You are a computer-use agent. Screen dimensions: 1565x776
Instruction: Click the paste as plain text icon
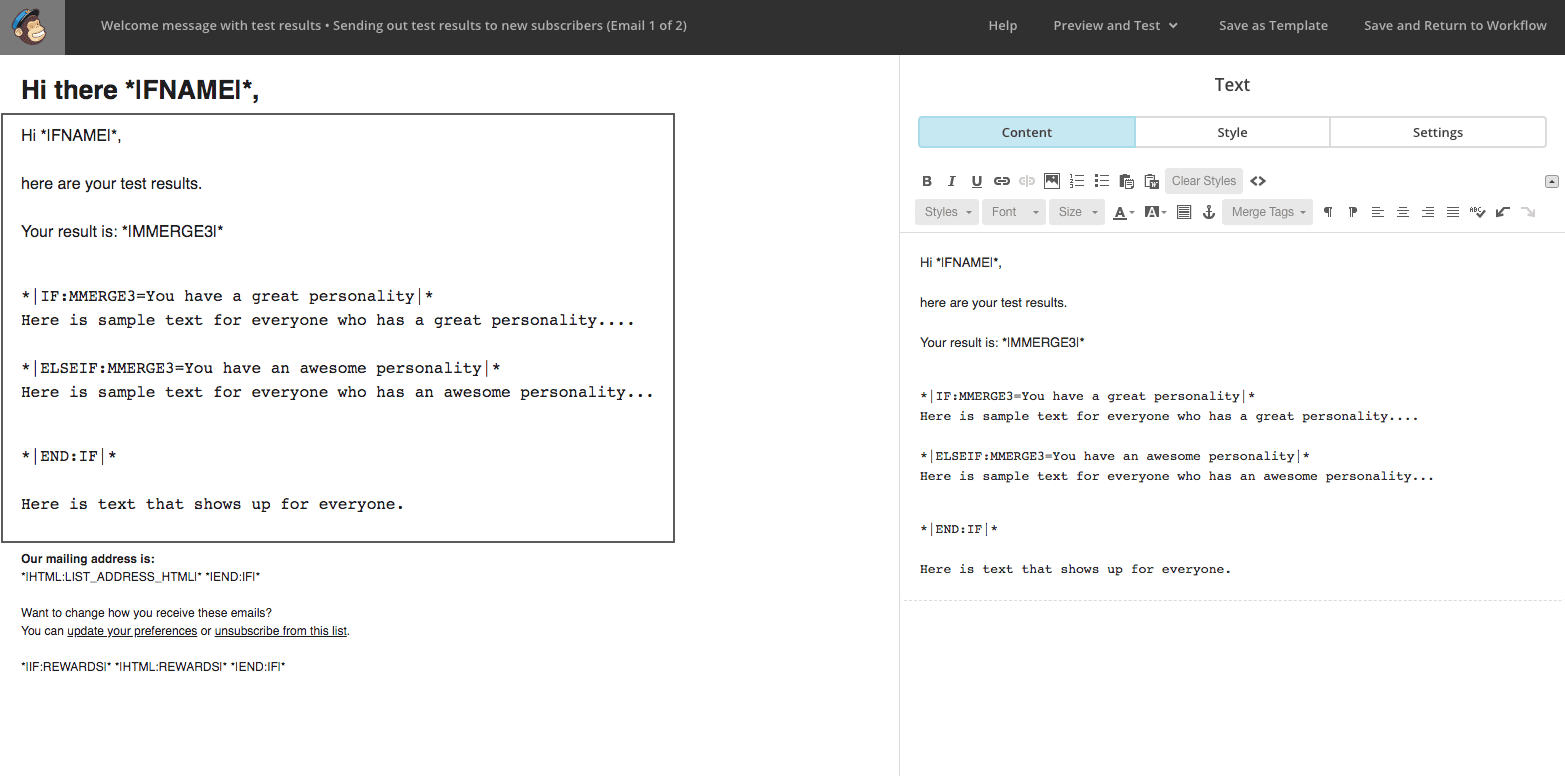coord(1127,181)
